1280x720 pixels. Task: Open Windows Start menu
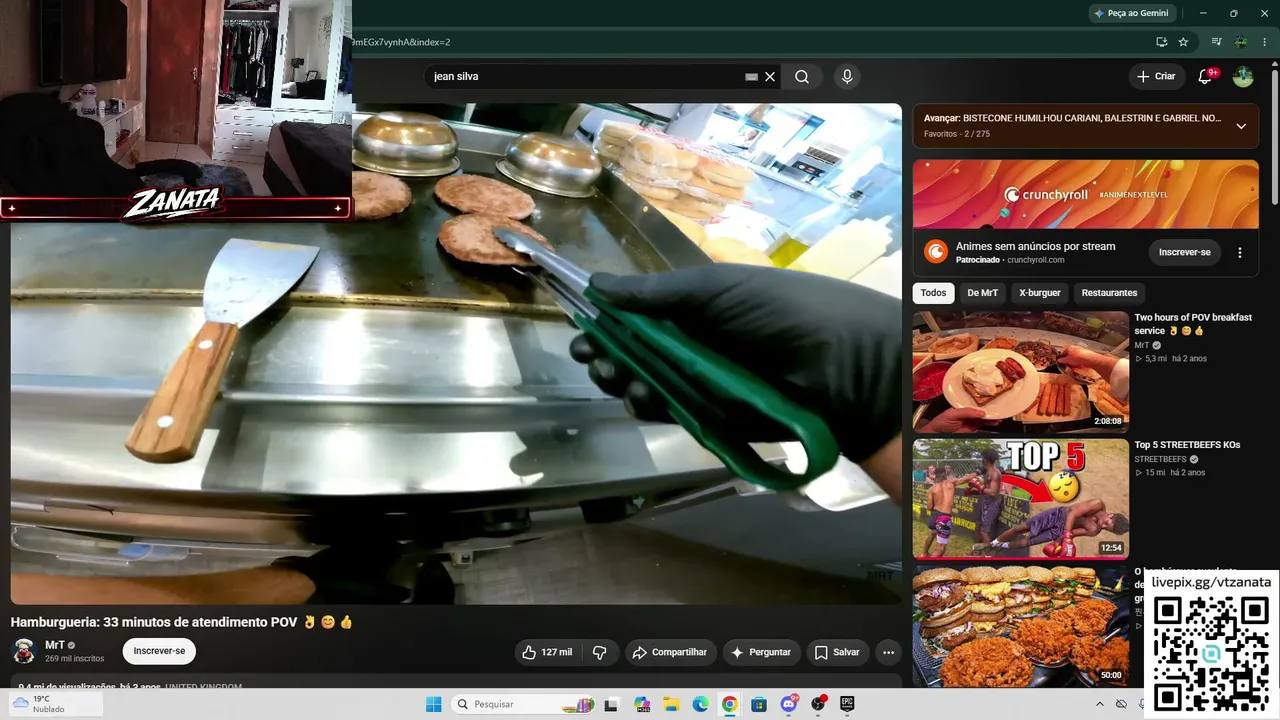tap(433, 704)
